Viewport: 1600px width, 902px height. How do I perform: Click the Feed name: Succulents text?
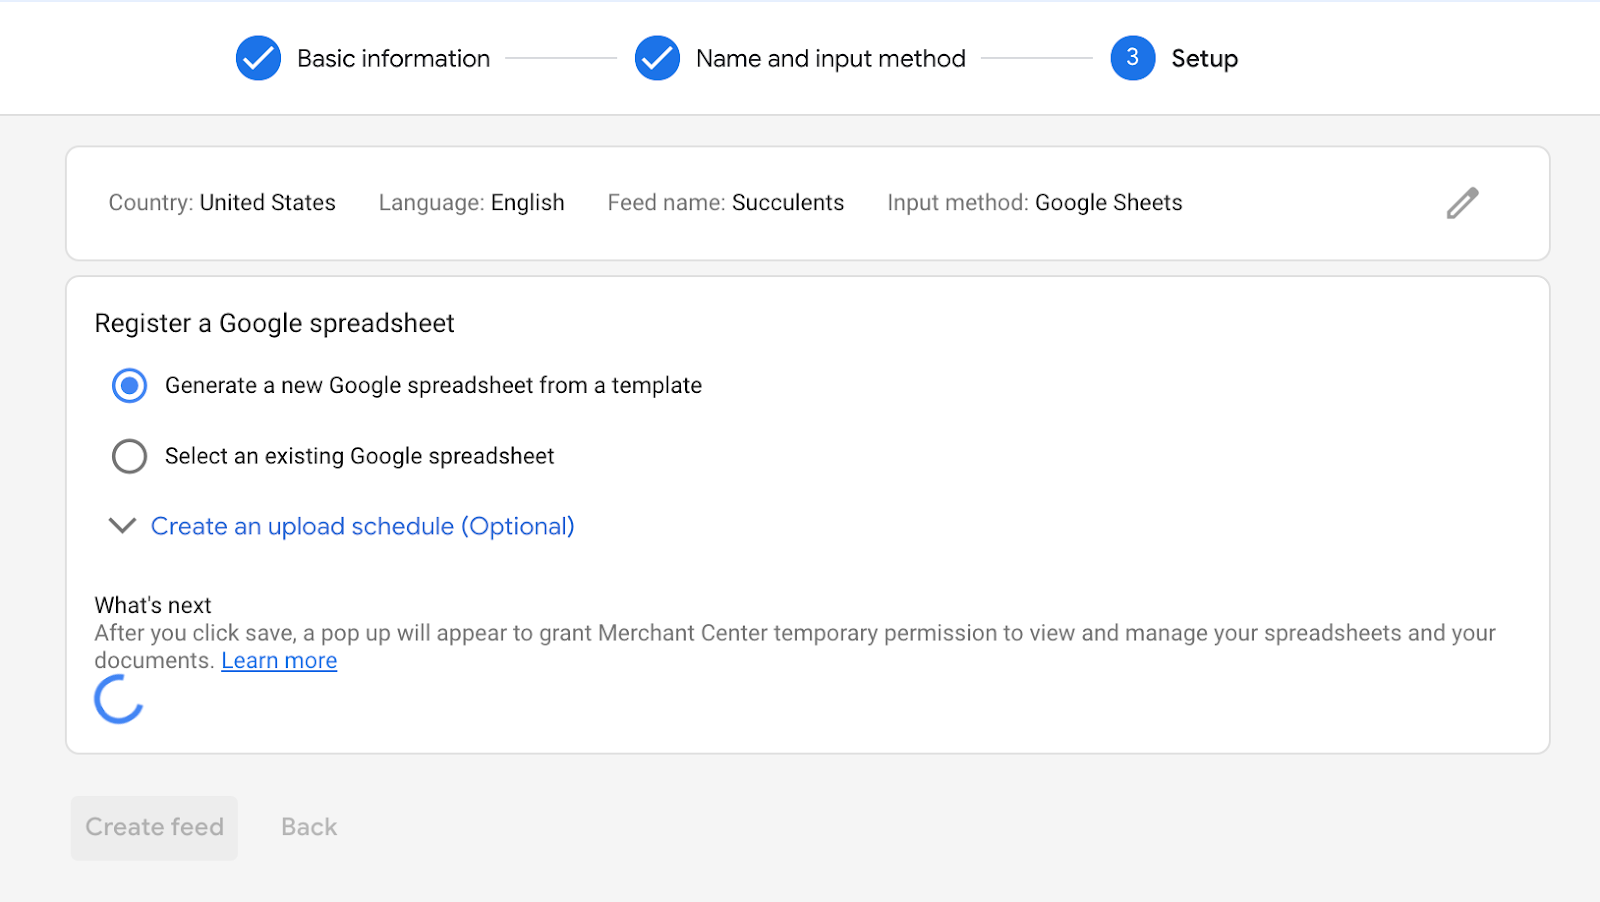point(726,203)
